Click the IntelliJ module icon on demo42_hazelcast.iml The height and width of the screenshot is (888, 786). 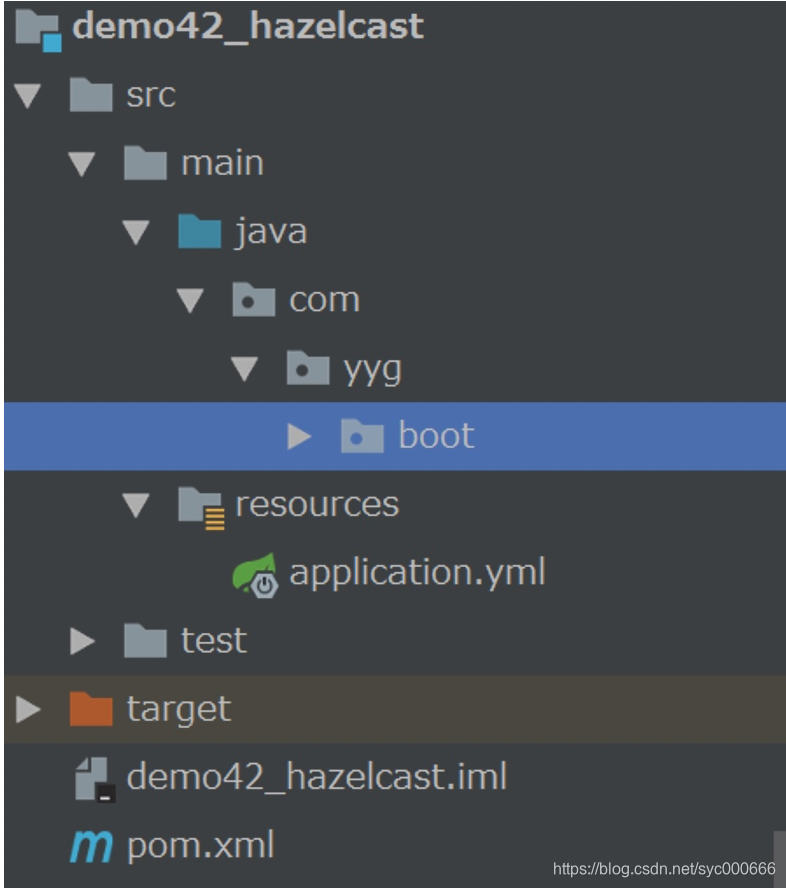(x=91, y=777)
